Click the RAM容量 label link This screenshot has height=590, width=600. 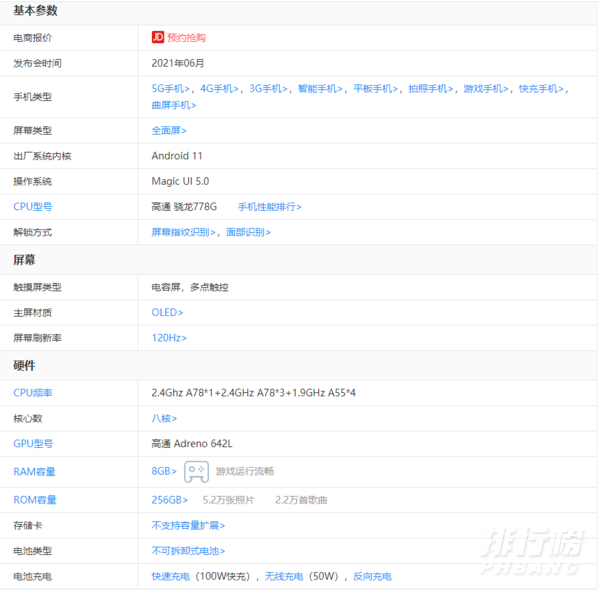tap(34, 472)
